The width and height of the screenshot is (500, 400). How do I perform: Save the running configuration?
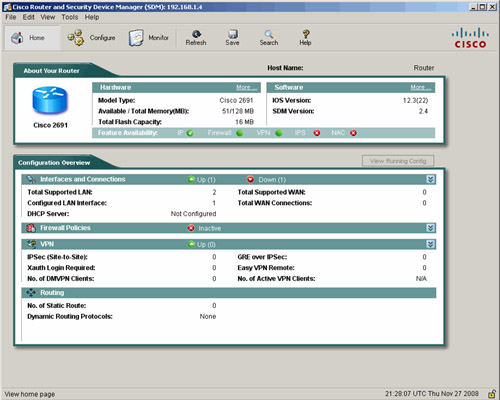[x=232, y=38]
